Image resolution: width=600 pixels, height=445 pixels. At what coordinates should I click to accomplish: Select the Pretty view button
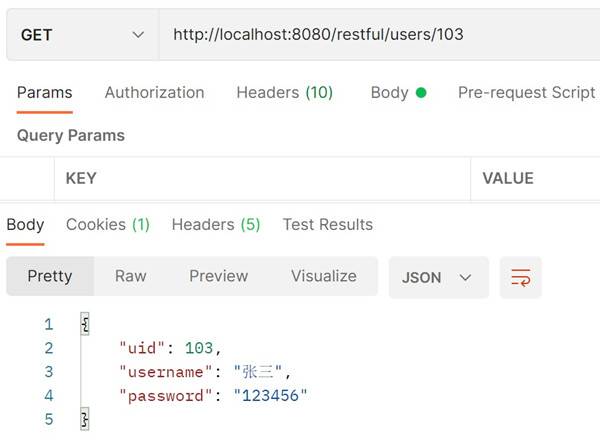pos(49,277)
